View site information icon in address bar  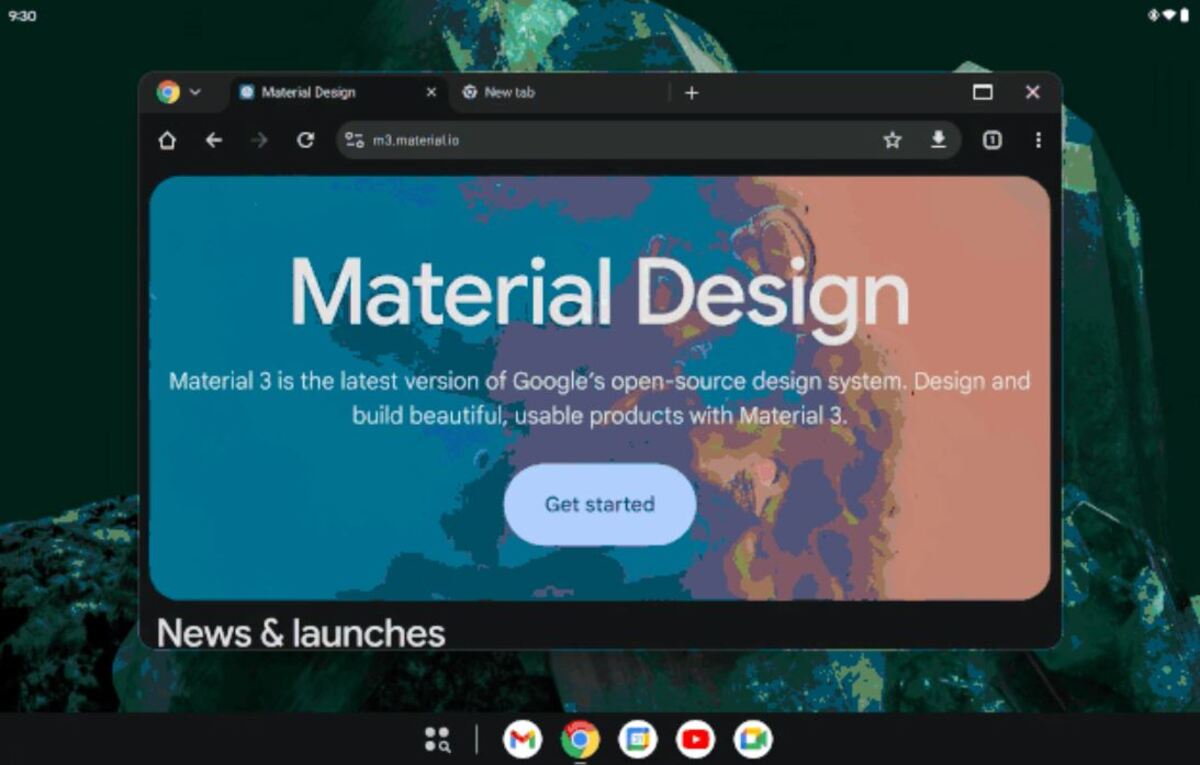pos(354,140)
